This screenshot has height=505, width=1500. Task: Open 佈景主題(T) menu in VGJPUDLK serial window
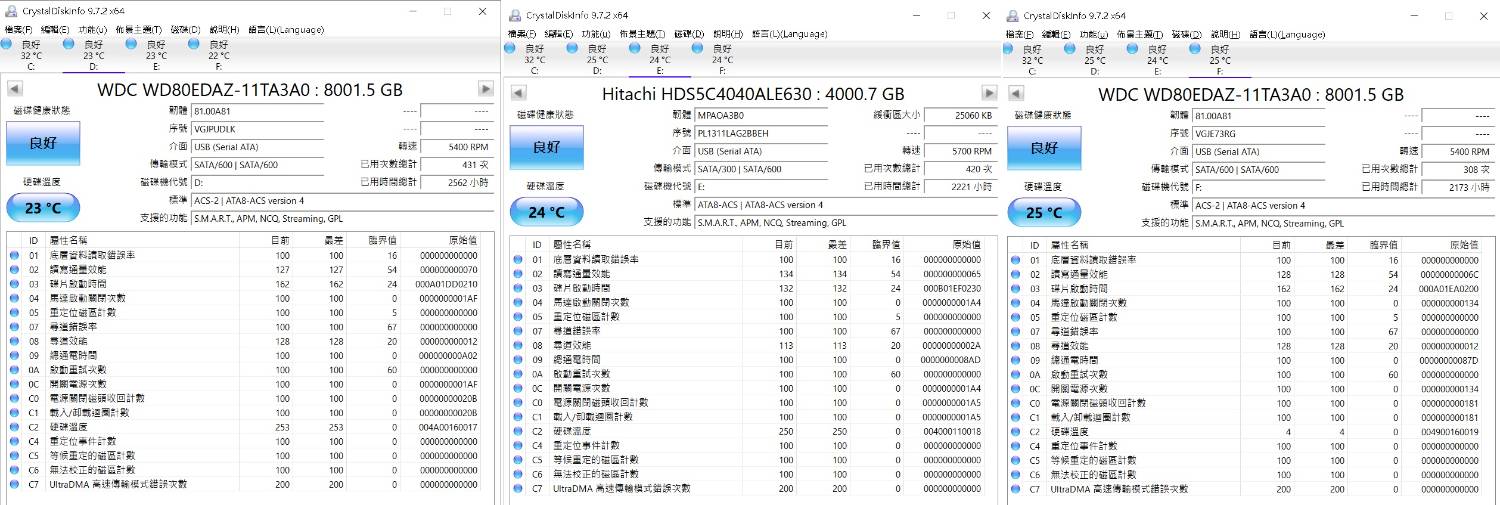tap(138, 30)
